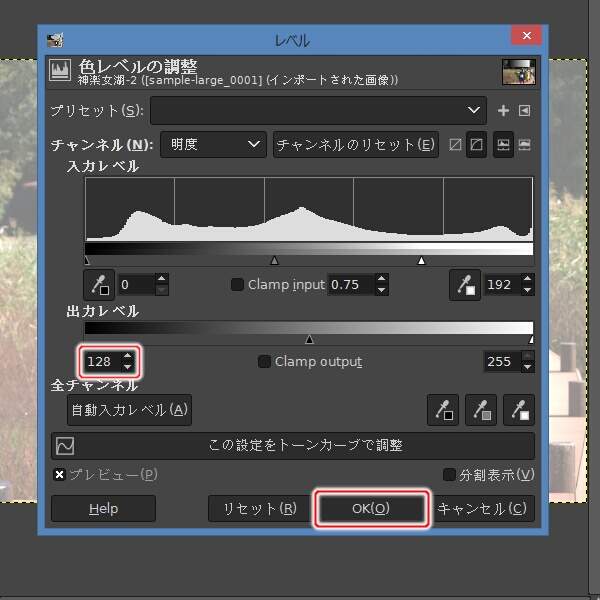Increase low output 128 with up arrow
Screen dimensions: 600x600
point(127,356)
